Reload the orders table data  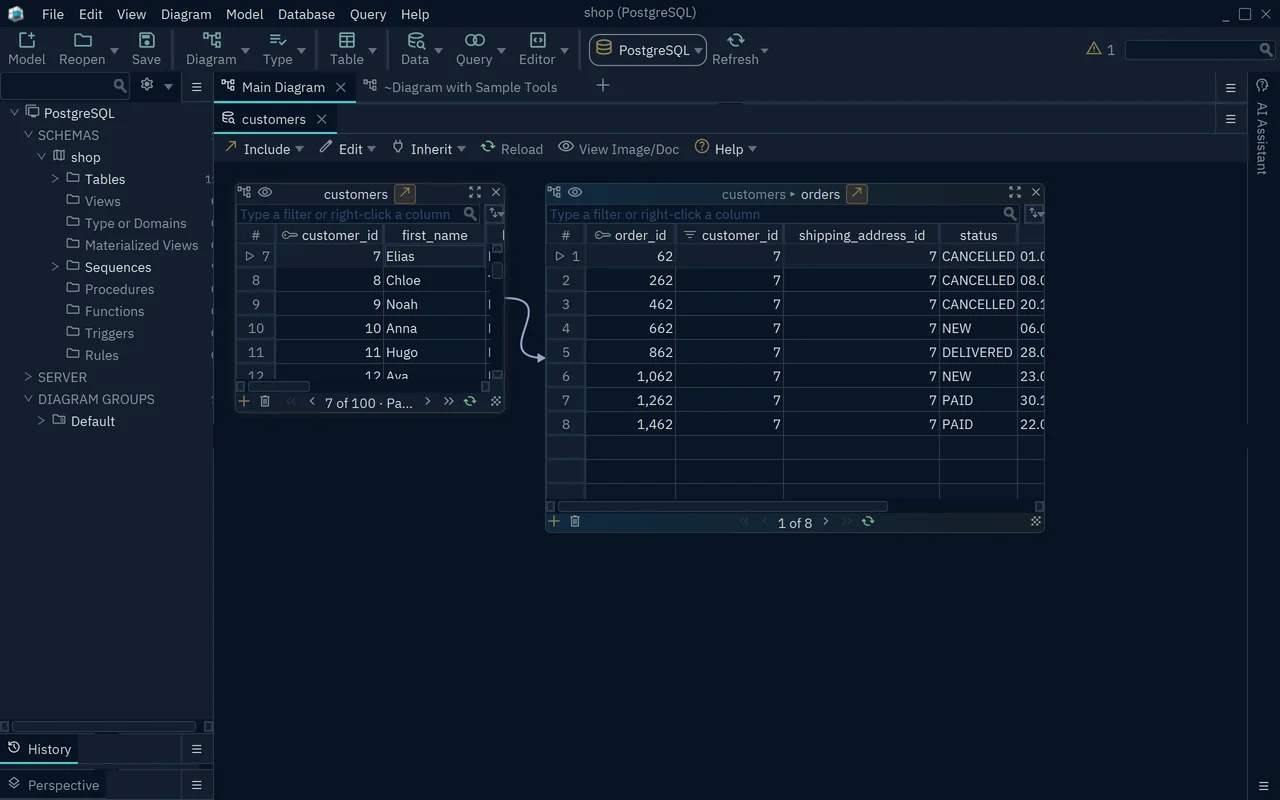(x=868, y=521)
